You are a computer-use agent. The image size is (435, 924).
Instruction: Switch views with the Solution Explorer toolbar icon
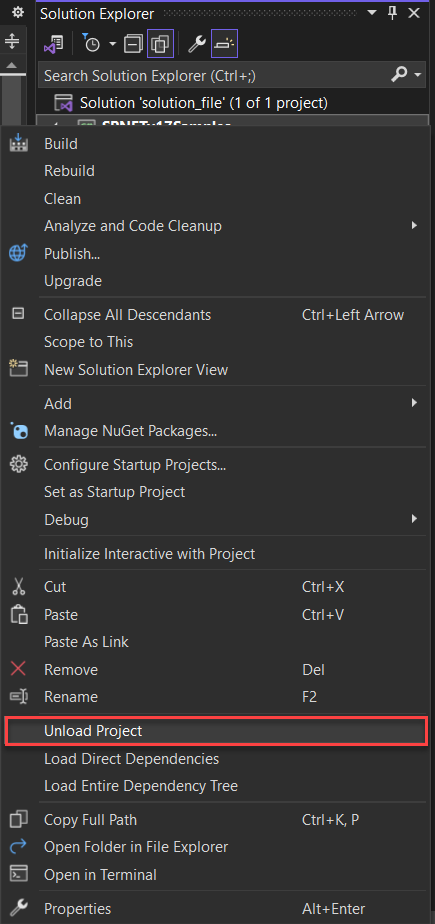point(54,44)
